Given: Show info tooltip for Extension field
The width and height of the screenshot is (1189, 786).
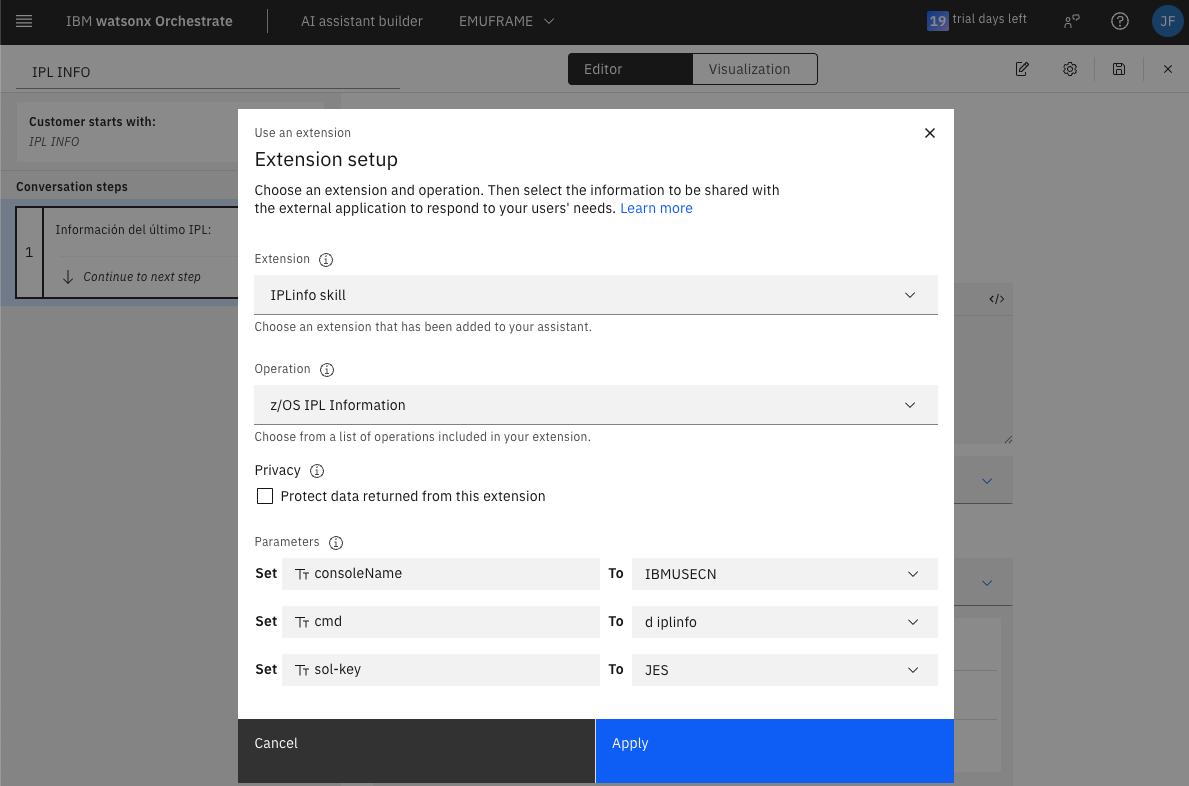Looking at the screenshot, I should point(326,260).
